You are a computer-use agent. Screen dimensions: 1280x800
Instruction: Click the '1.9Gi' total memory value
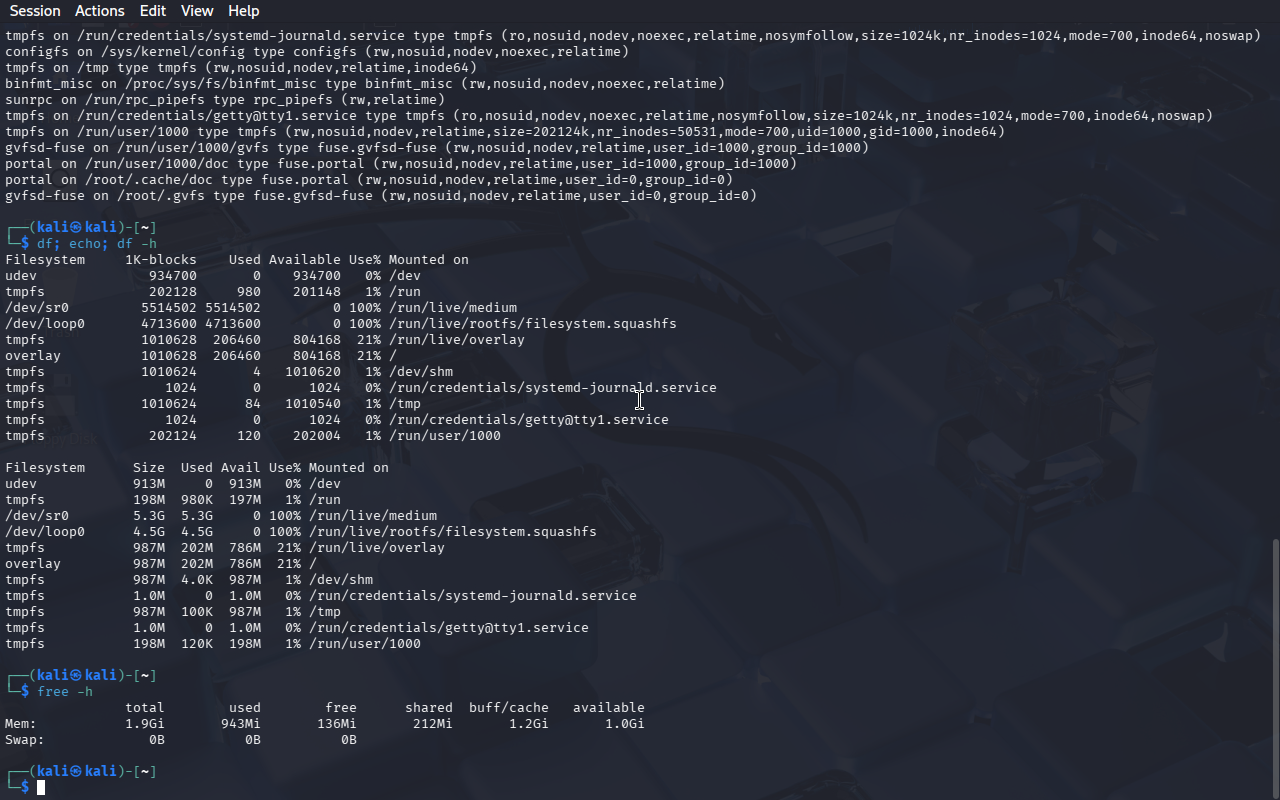click(144, 723)
